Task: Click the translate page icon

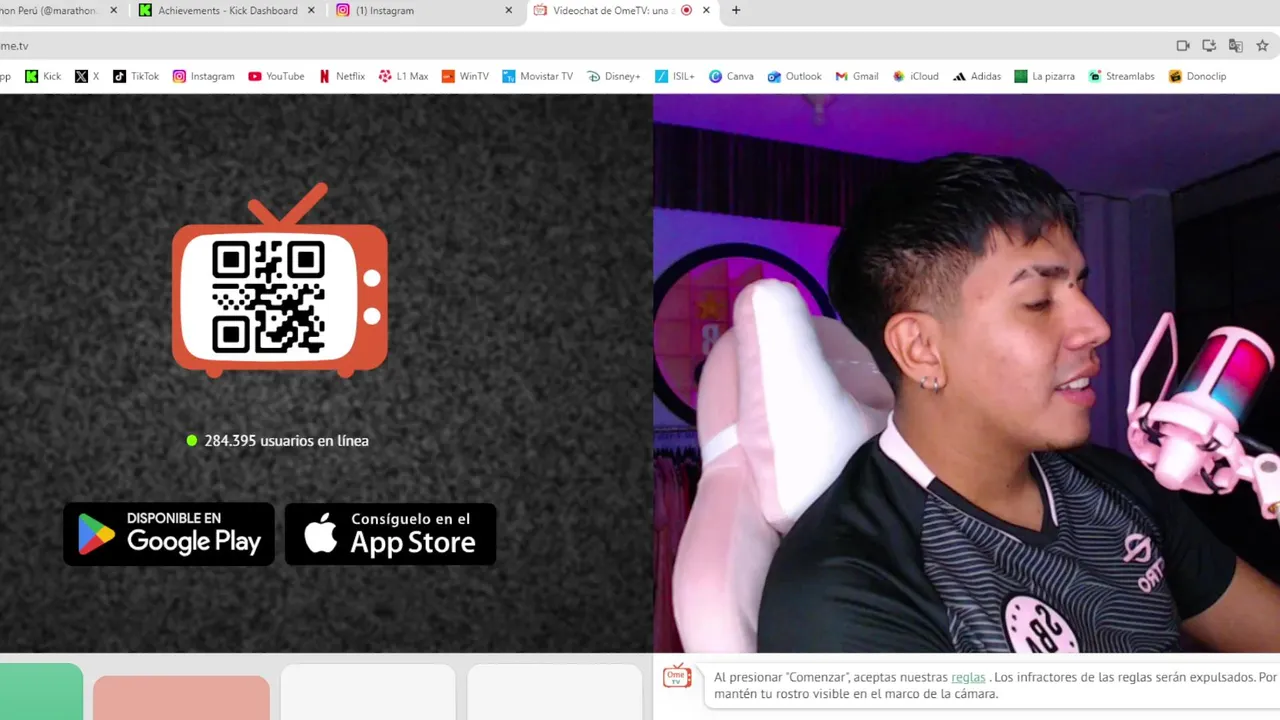Action: [x=1236, y=46]
